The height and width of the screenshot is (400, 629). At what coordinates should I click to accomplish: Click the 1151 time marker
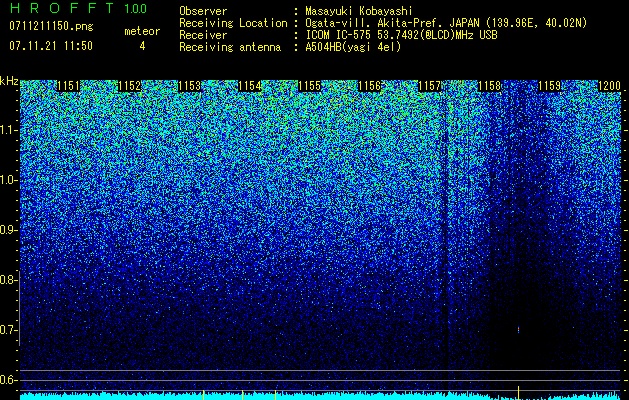pos(69,86)
